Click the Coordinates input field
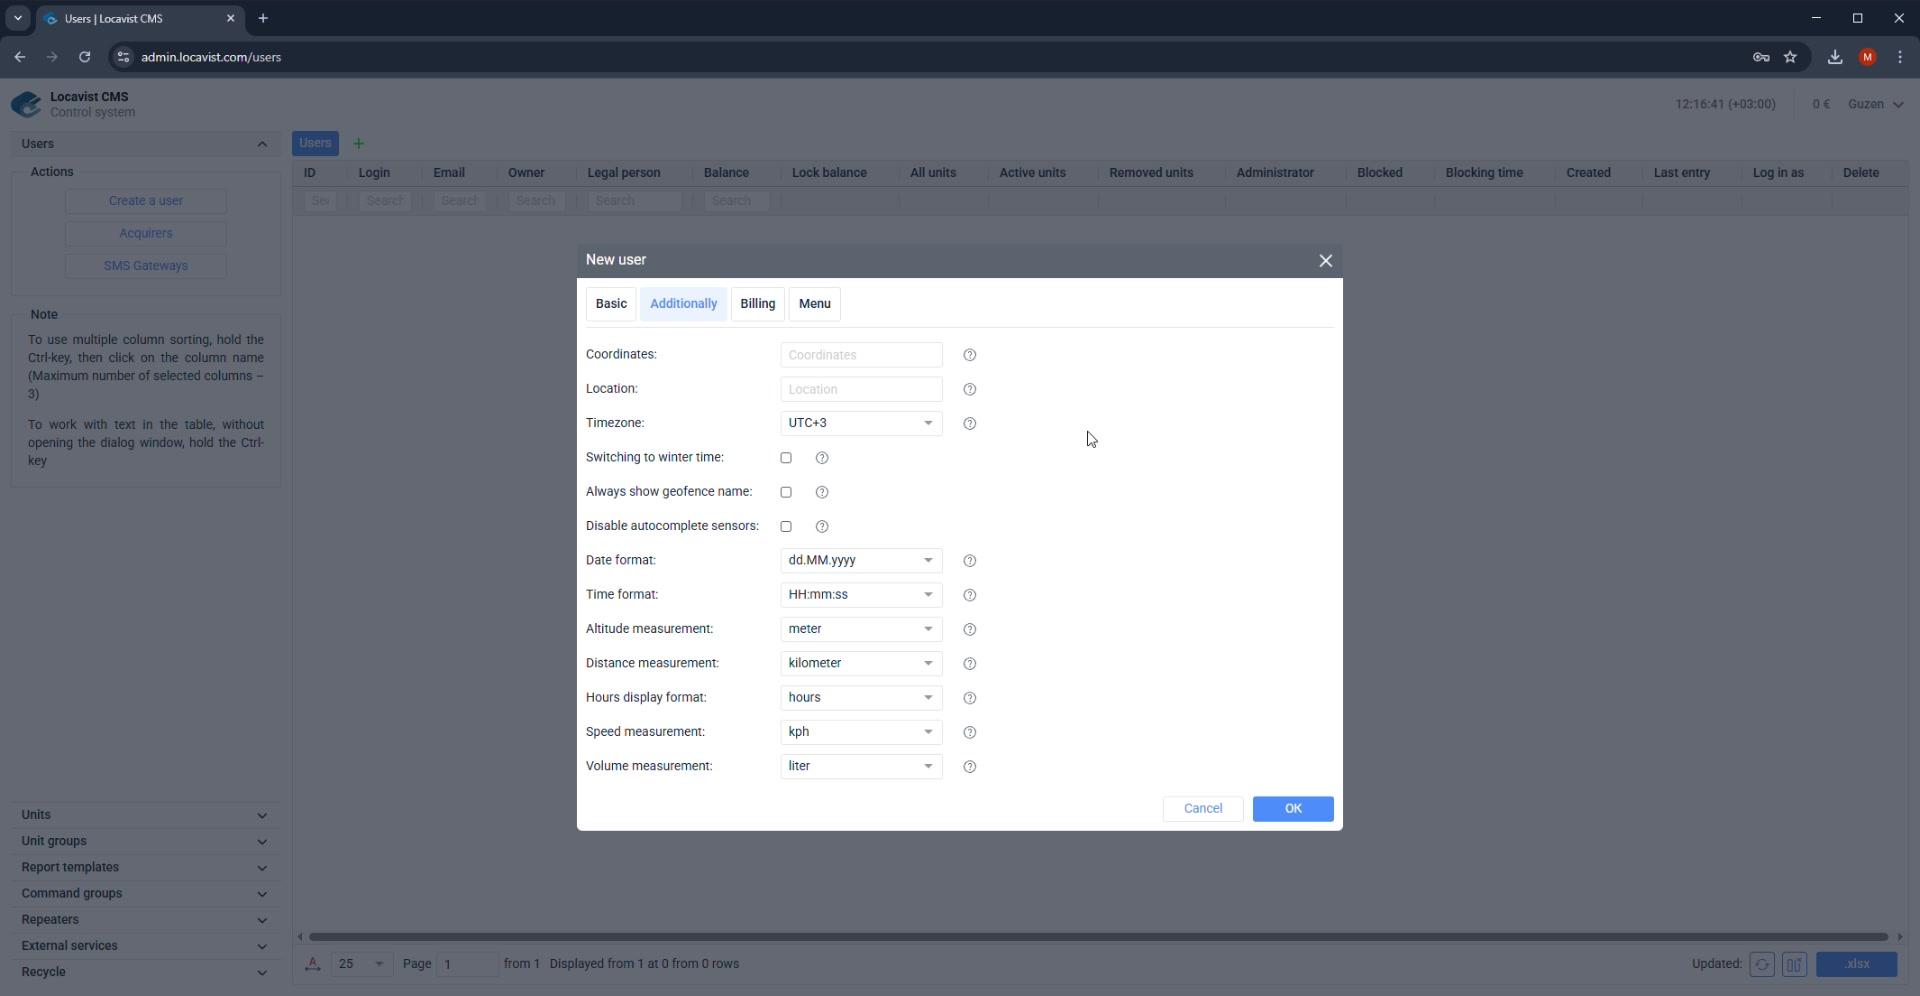1920x996 pixels. click(861, 355)
